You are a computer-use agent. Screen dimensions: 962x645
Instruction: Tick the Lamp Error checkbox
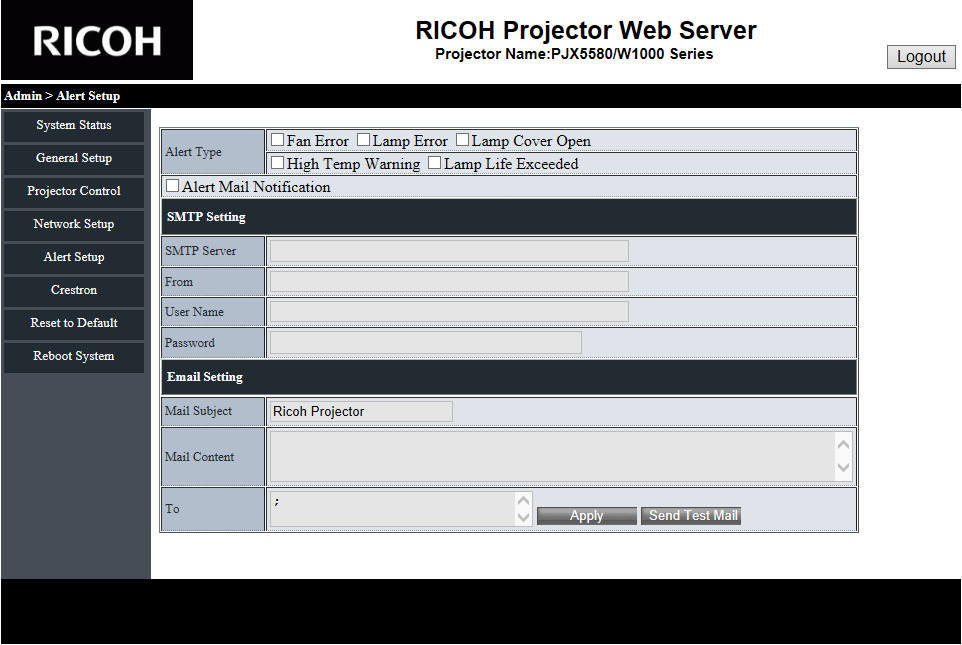pyautogui.click(x=363, y=140)
